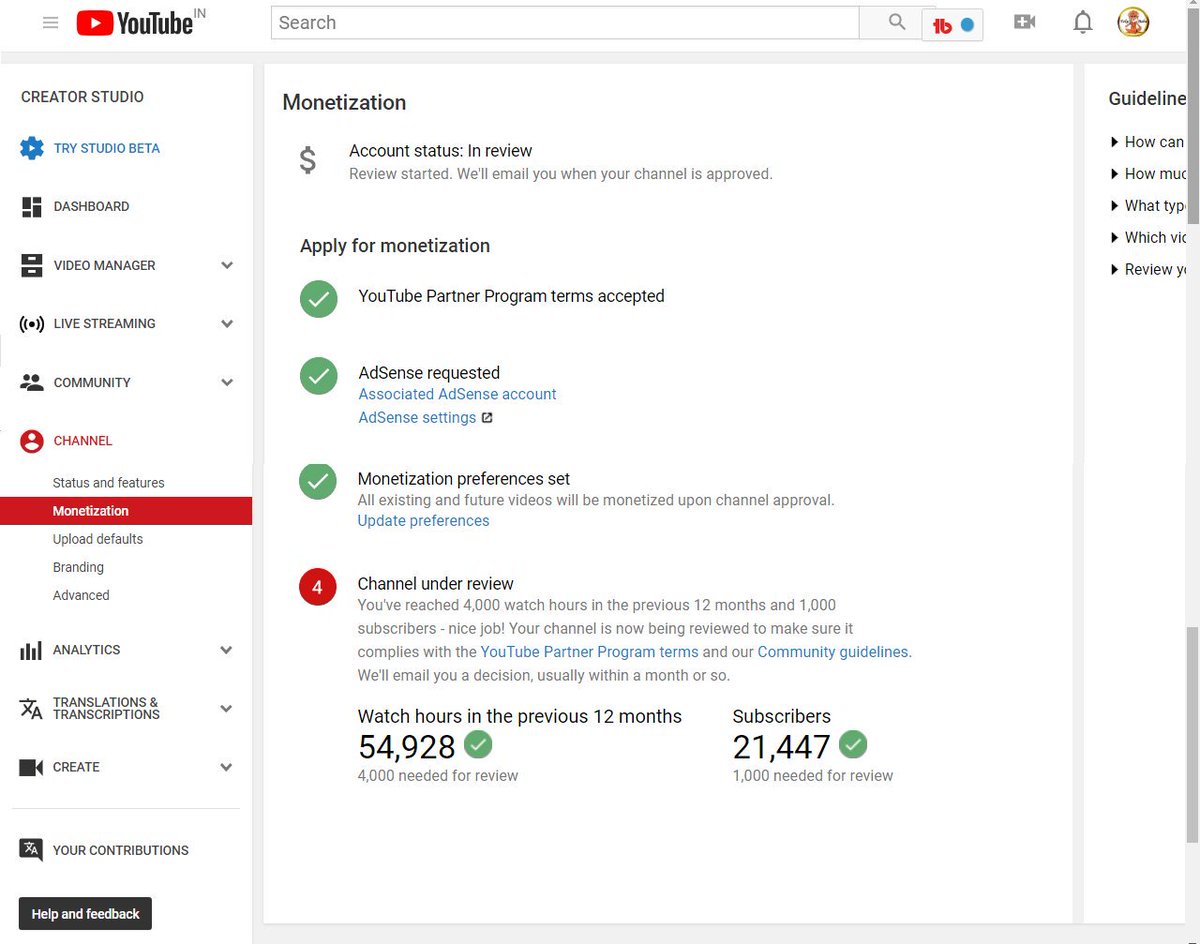Open the Dashboard menu item

(x=91, y=207)
